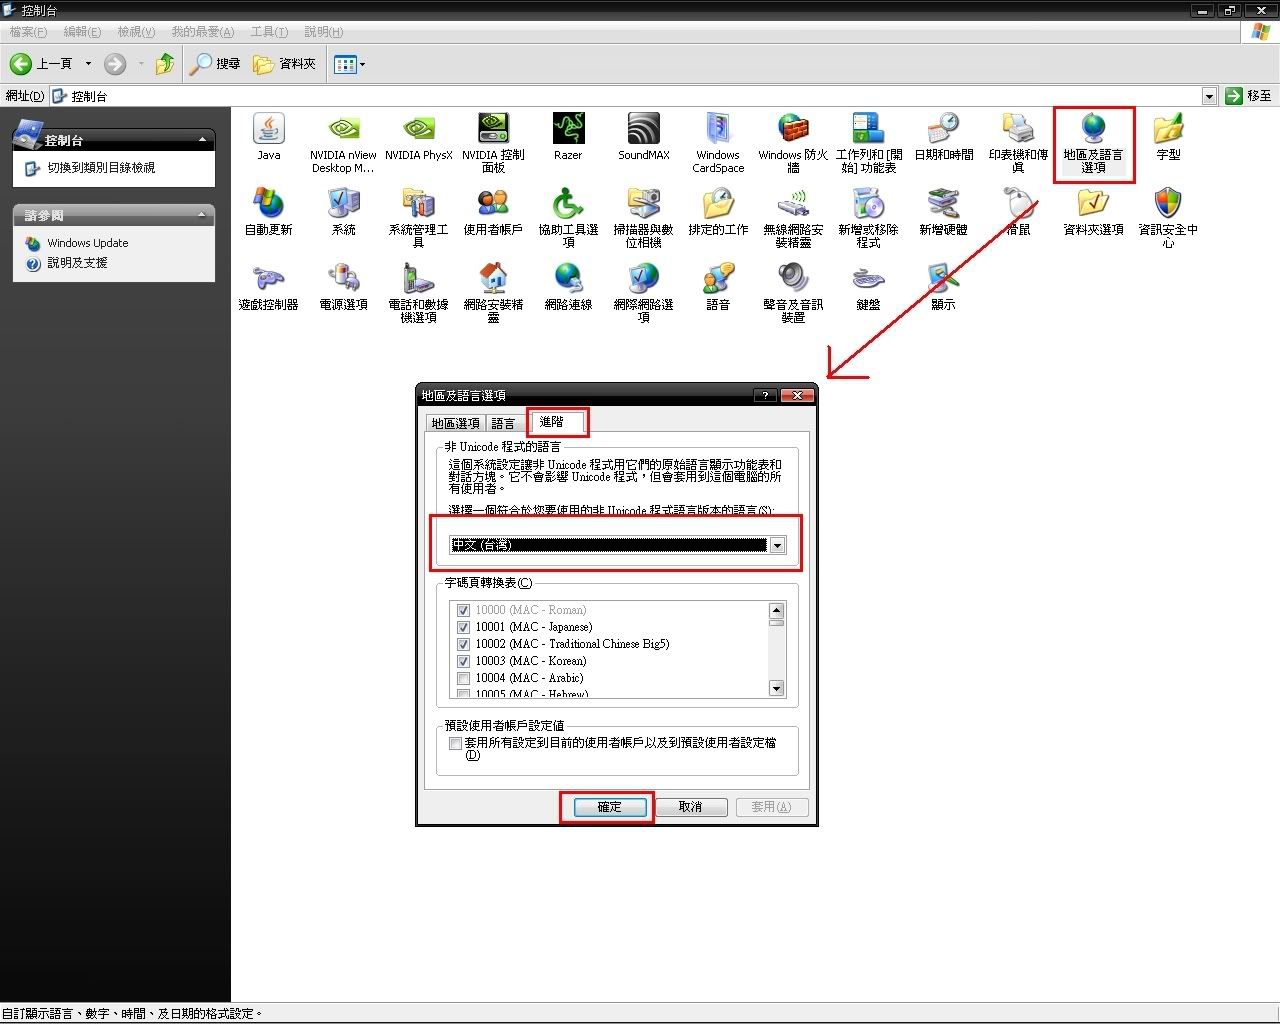The image size is (1280, 1024).
Task: Open the Java control panel icon
Action: click(x=268, y=130)
